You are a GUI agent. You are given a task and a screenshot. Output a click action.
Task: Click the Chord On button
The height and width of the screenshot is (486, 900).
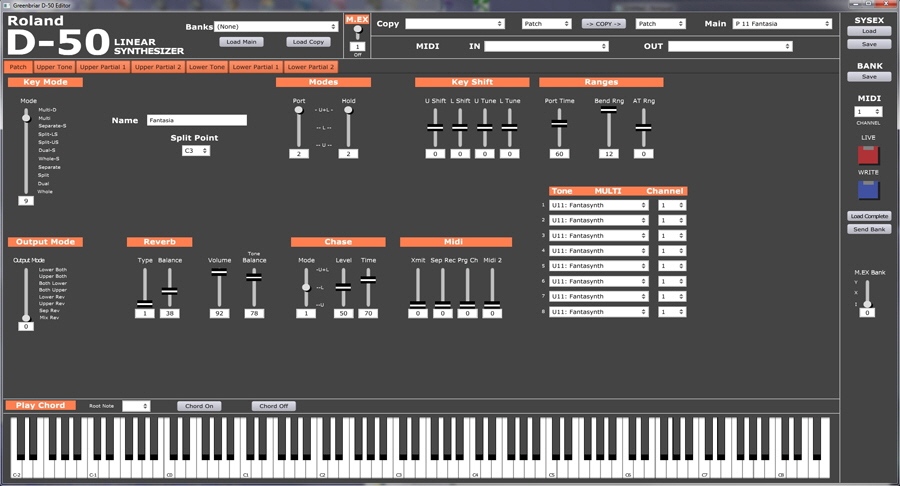pyautogui.click(x=199, y=406)
